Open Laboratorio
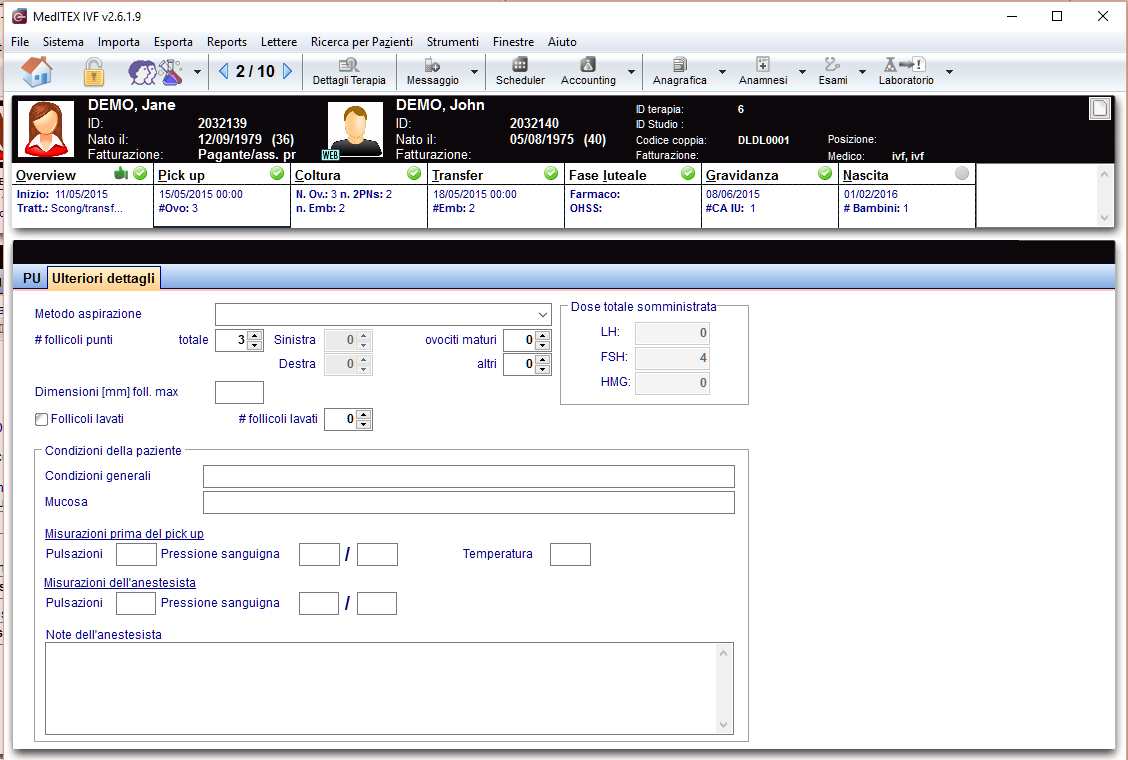Image resolution: width=1128 pixels, height=760 pixels. pos(906,72)
